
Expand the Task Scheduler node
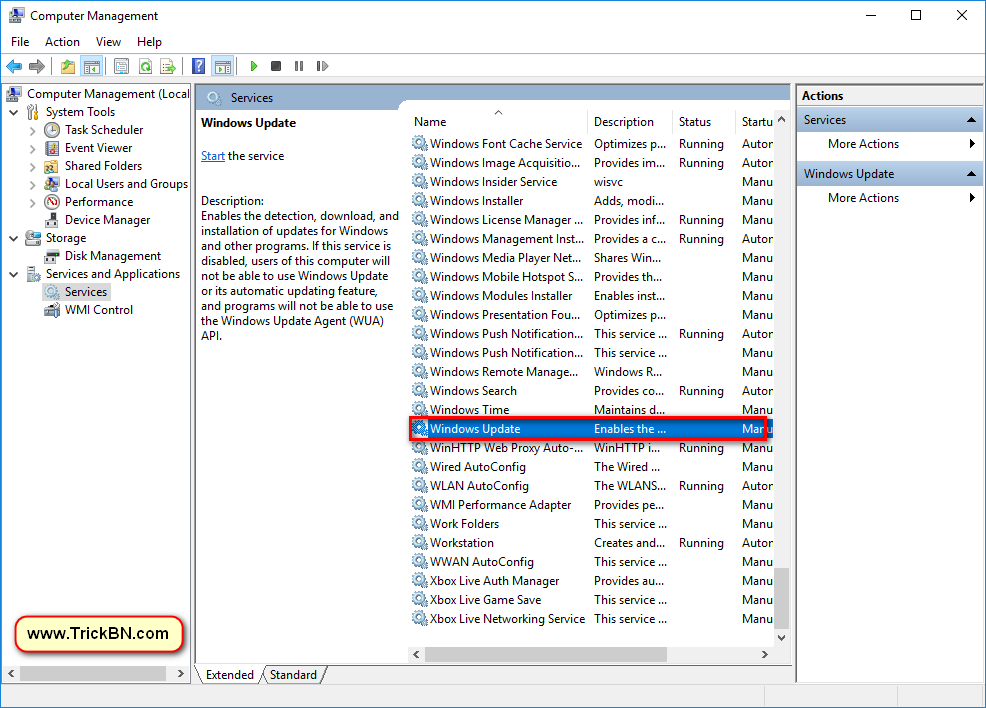(33, 131)
